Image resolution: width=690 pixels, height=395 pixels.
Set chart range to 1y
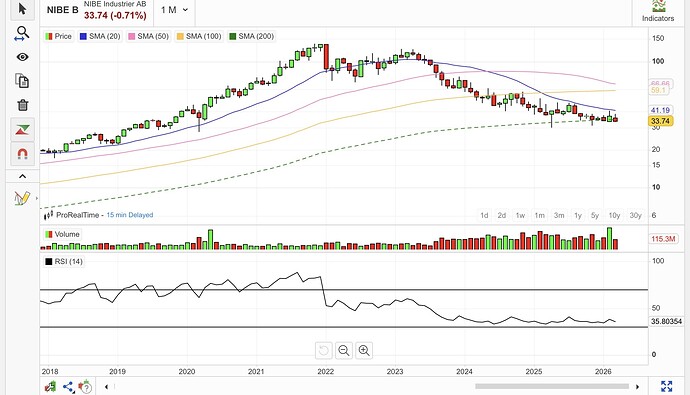578,215
